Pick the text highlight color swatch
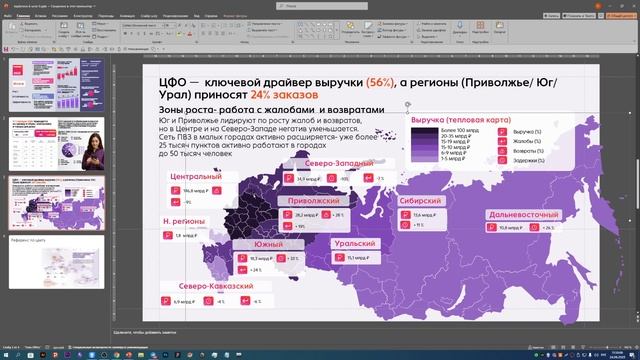 coord(180,33)
